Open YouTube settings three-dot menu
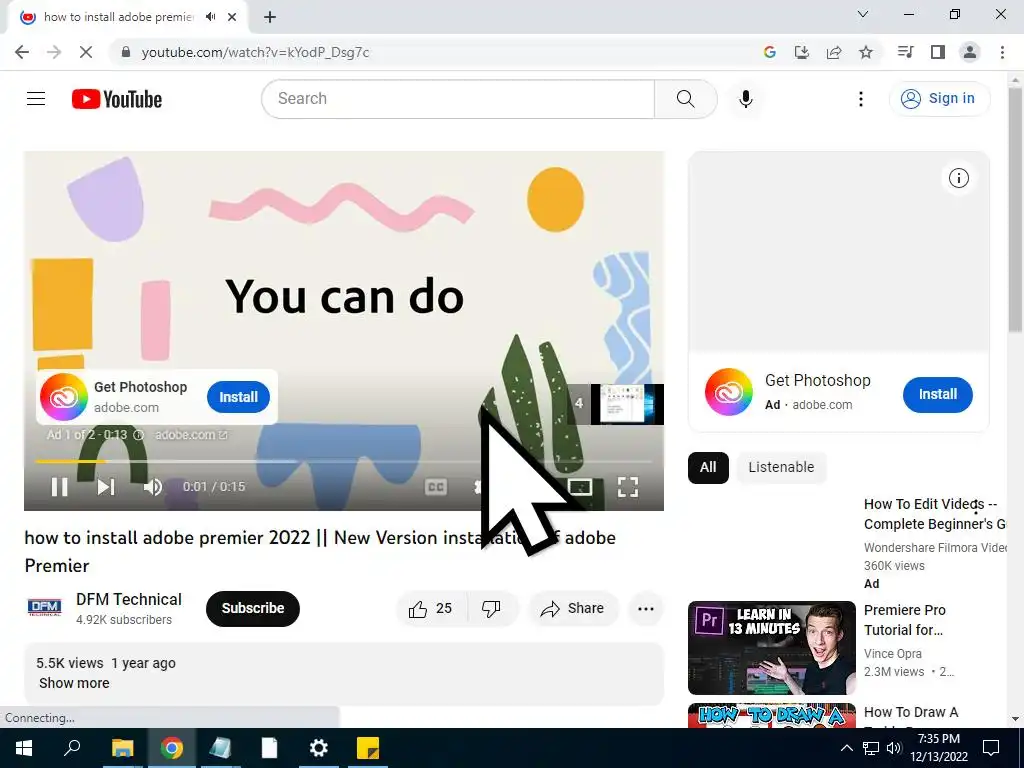Screen dimensions: 1024x768 tap(861, 99)
